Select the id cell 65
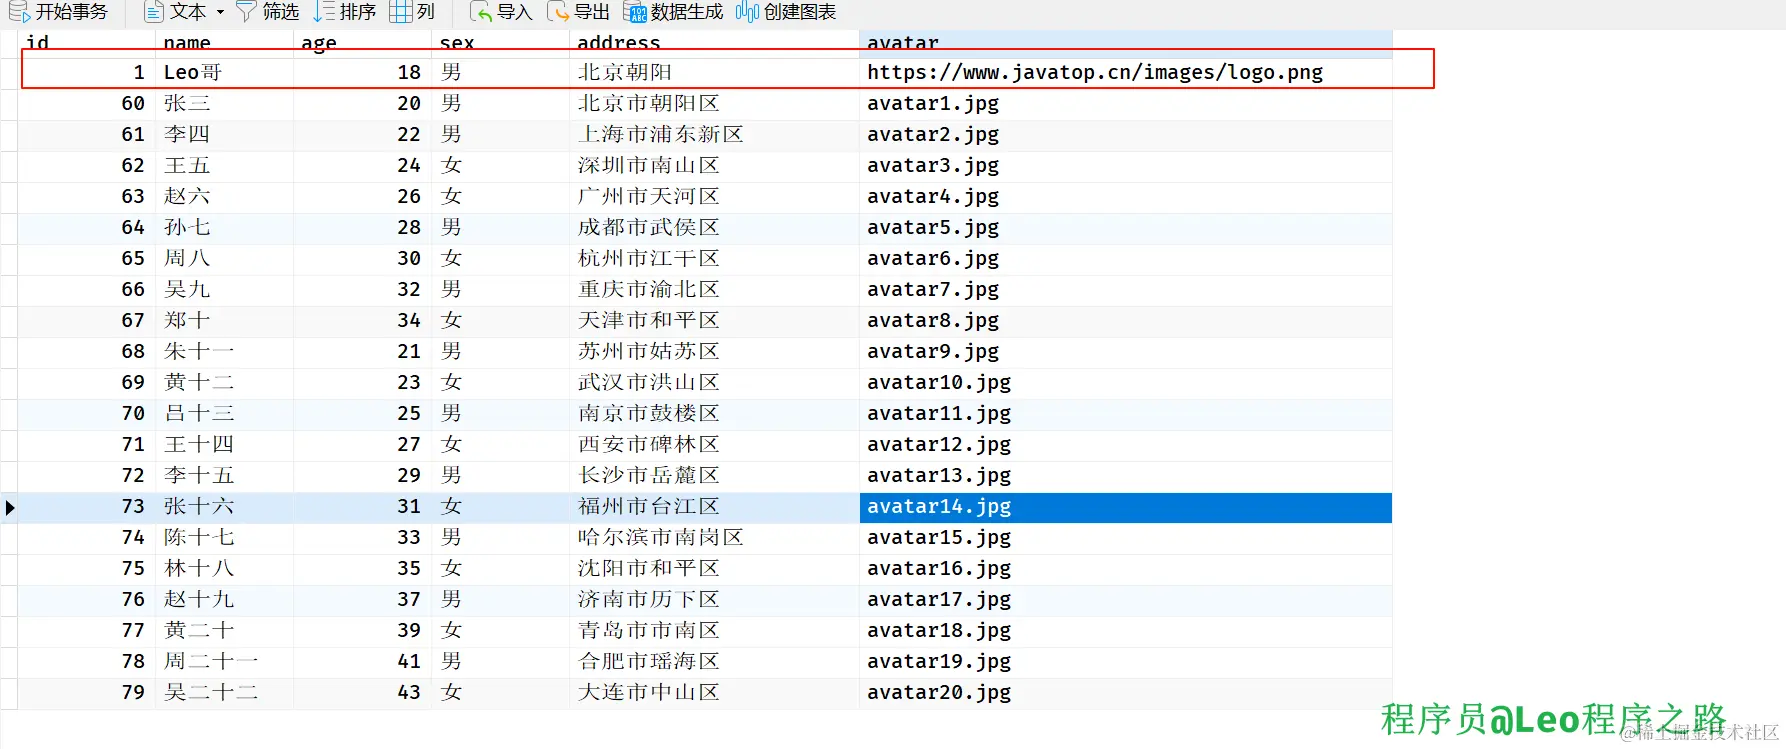 pos(86,258)
